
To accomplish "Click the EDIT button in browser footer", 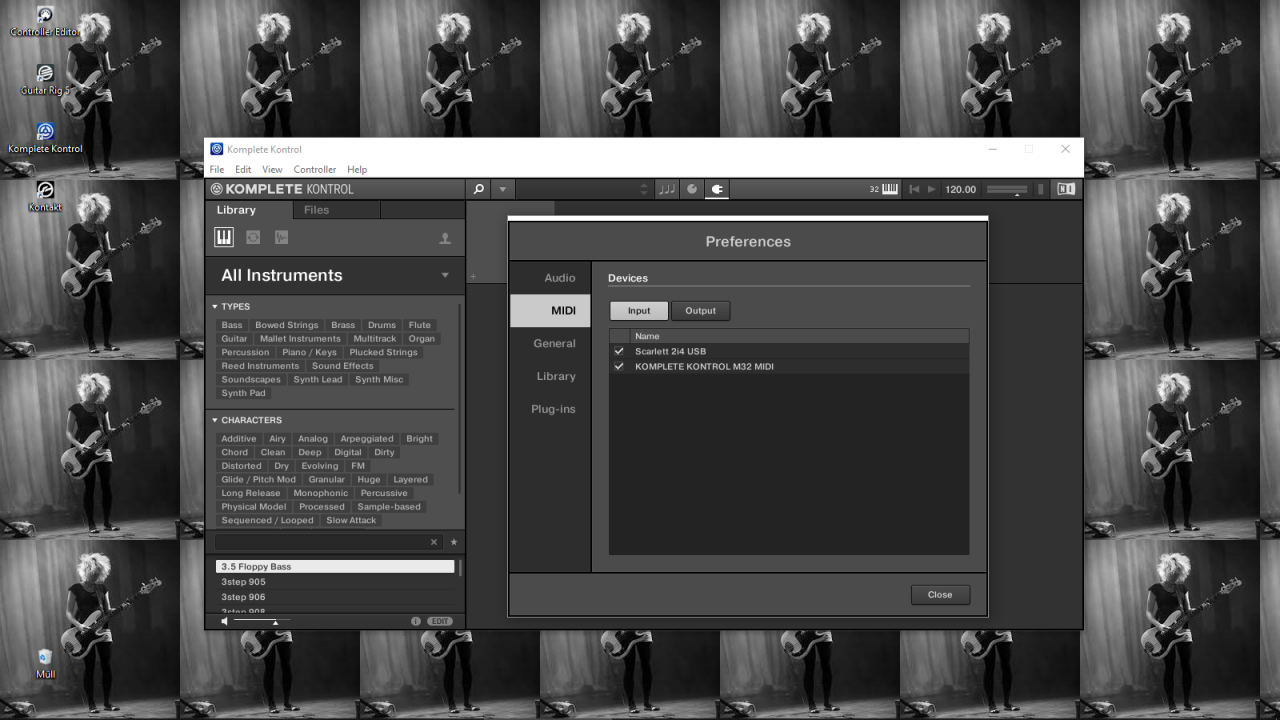I will point(440,621).
